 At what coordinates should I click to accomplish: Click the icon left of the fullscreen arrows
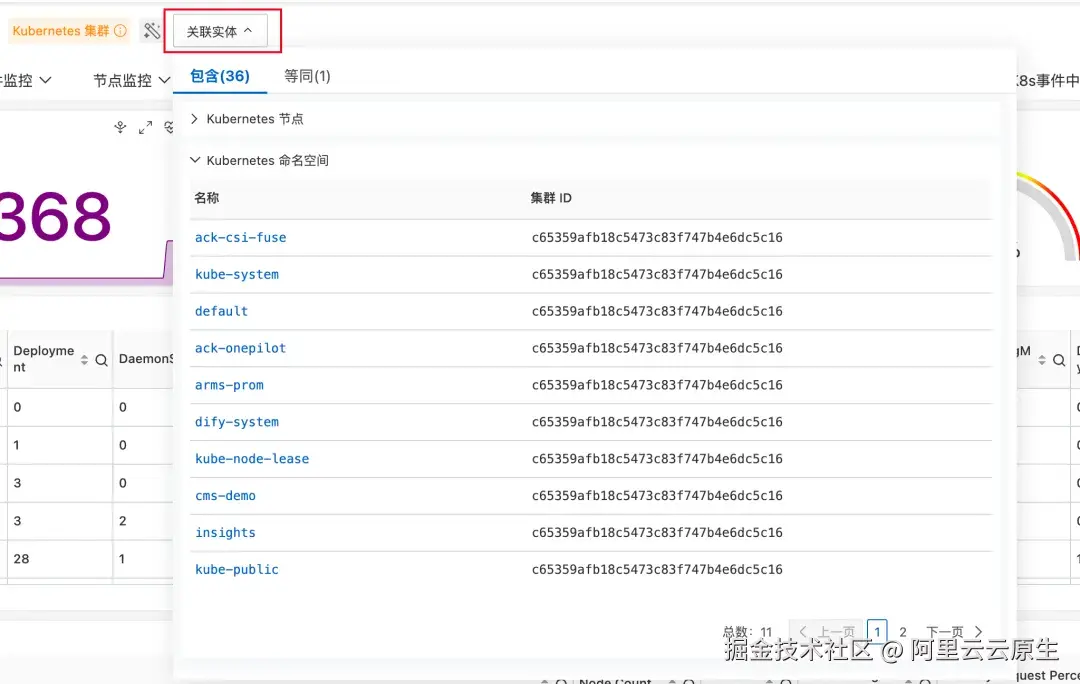(121, 127)
